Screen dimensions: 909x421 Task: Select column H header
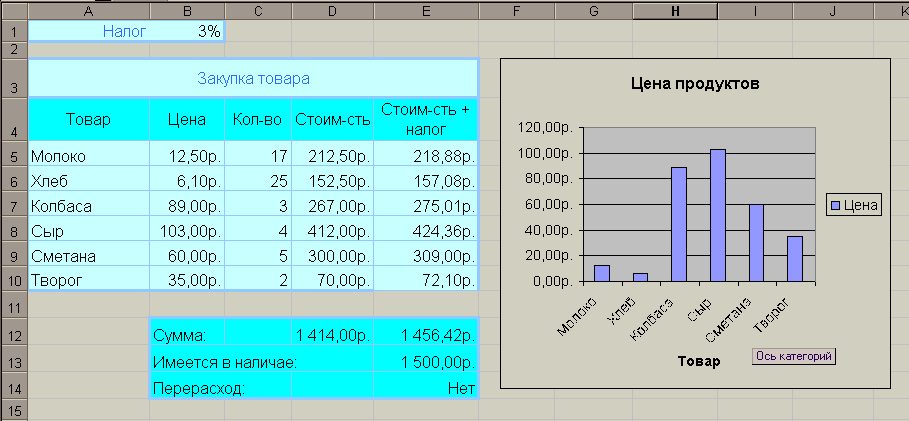tap(675, 10)
